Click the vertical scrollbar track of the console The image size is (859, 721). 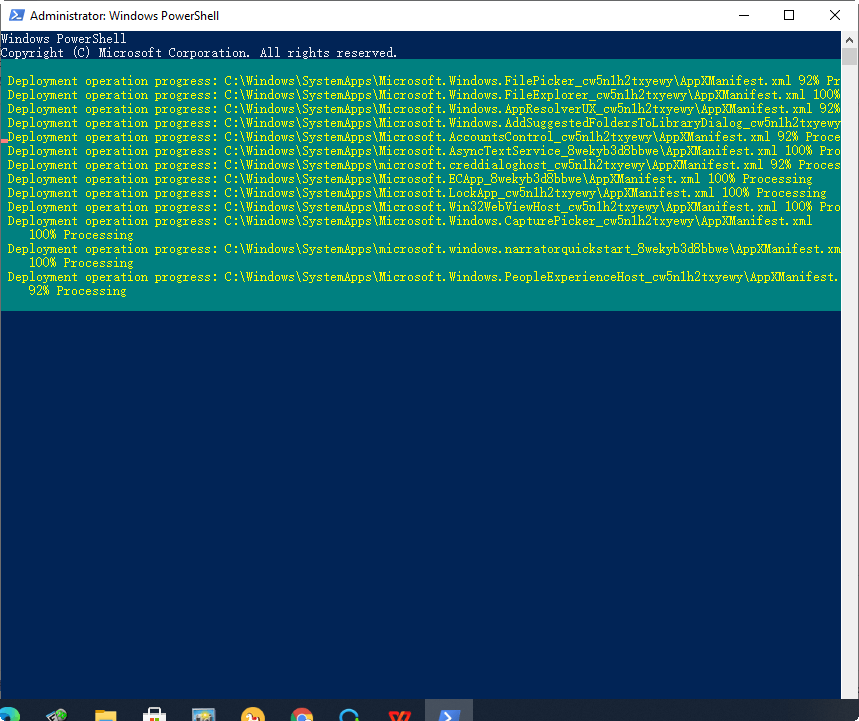pos(849,400)
